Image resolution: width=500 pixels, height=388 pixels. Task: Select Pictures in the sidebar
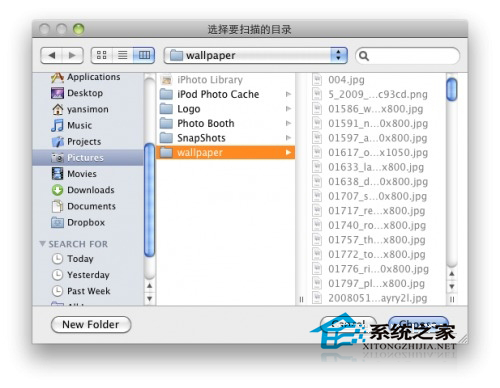tap(88, 158)
